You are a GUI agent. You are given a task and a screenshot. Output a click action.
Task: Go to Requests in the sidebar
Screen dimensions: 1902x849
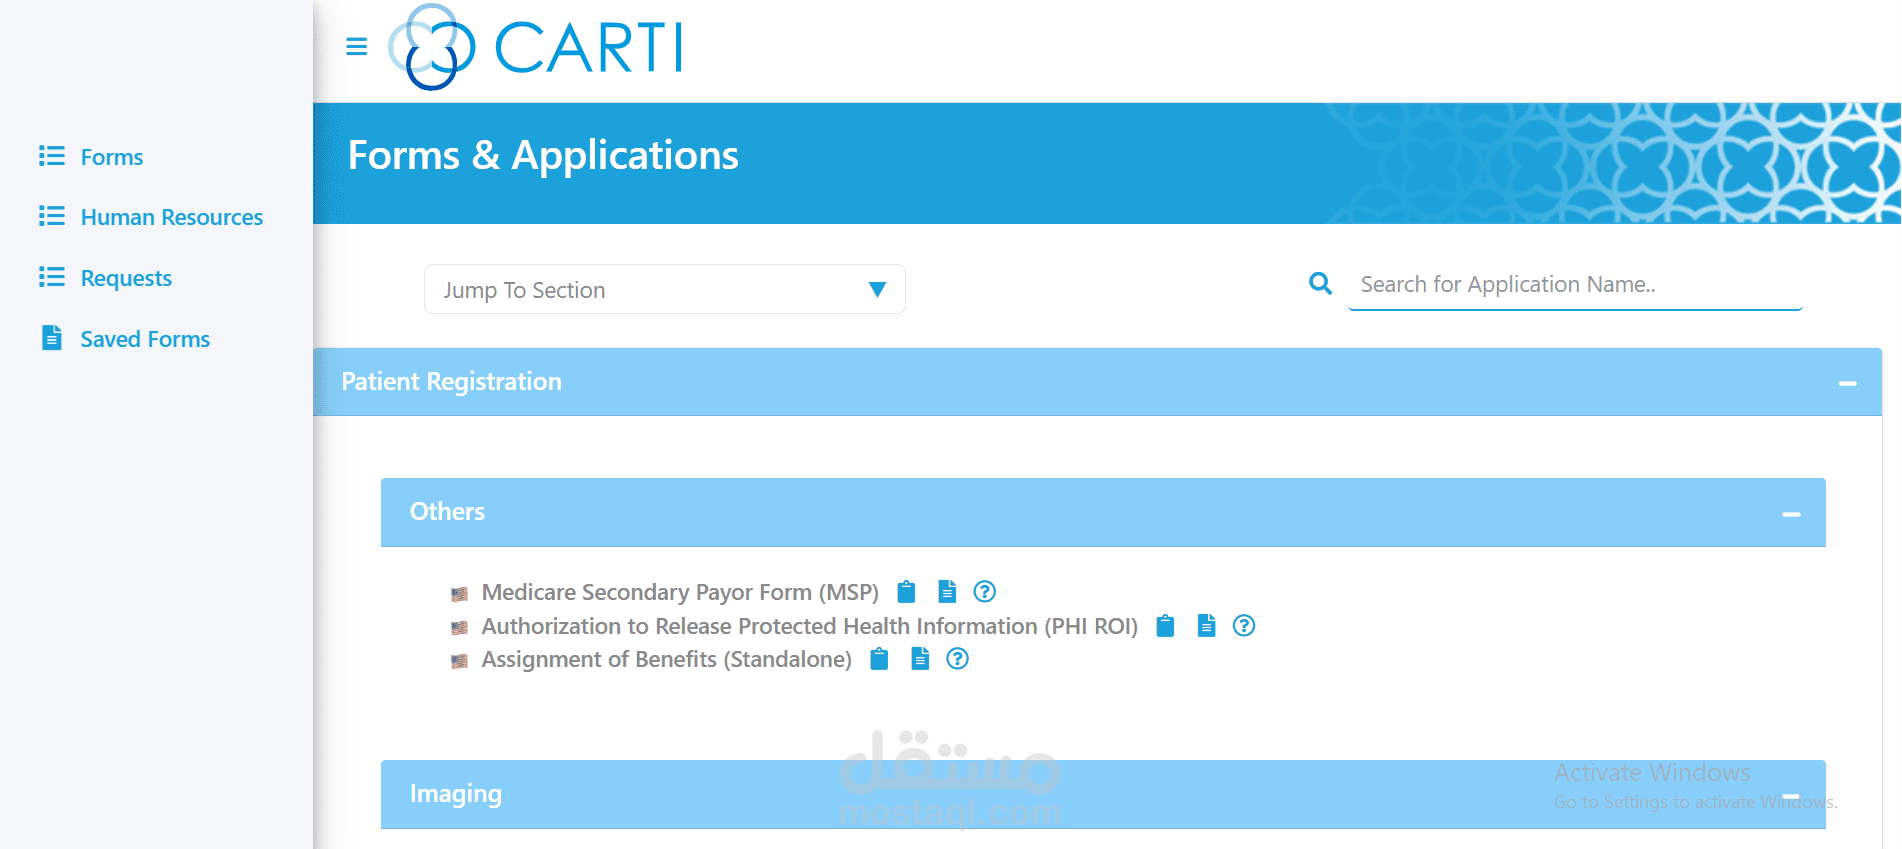[x=126, y=278]
